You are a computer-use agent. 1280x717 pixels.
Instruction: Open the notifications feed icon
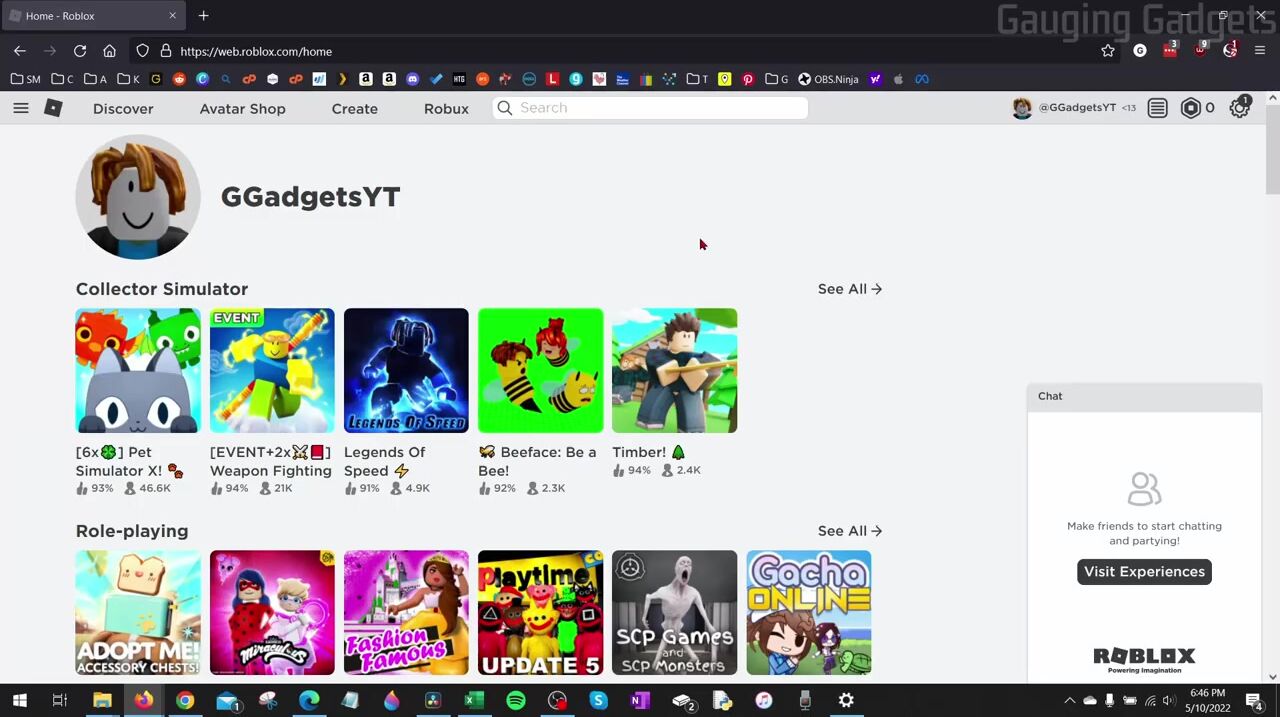point(1157,108)
